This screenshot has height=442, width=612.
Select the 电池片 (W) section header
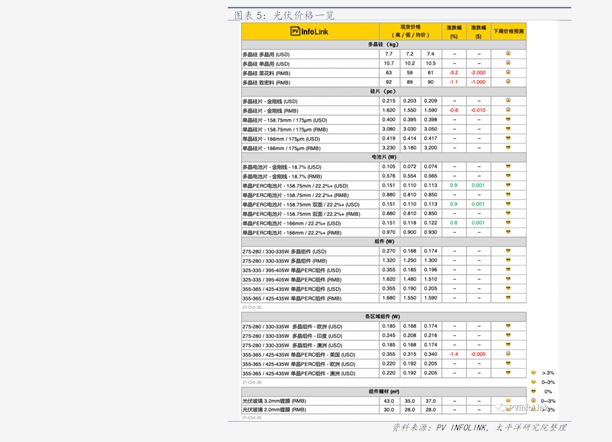[384, 157]
